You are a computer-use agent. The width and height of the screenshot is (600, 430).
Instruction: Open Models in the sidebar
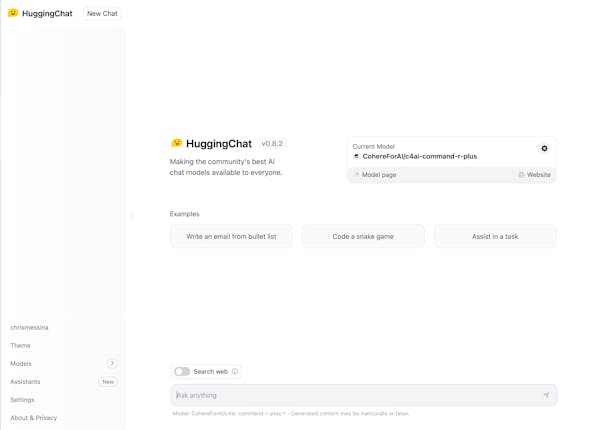[x=21, y=363]
